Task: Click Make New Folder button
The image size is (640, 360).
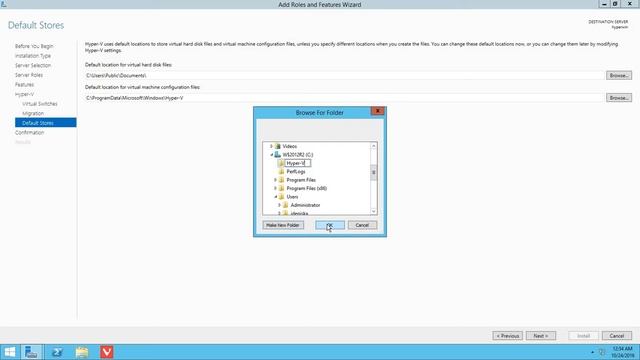Action: [283, 225]
